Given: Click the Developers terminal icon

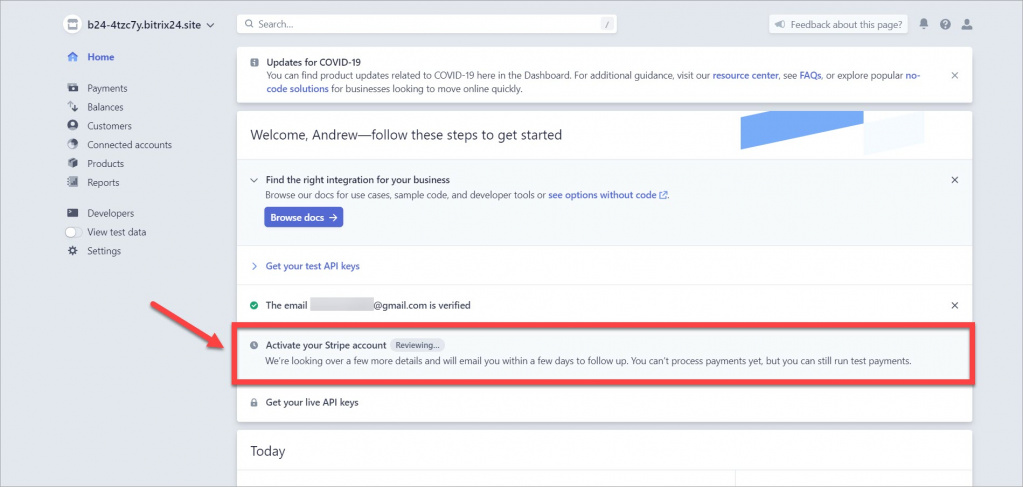Looking at the screenshot, I should [x=73, y=213].
